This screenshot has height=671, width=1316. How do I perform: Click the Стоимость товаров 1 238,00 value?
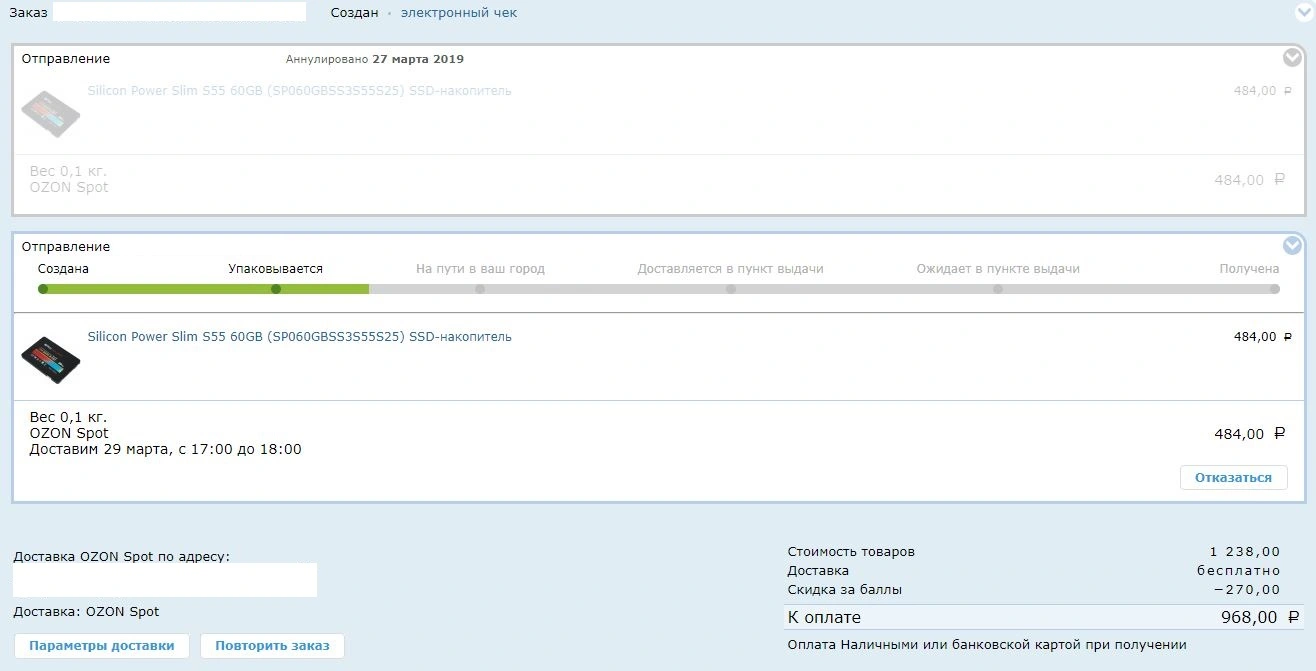pos(1245,552)
